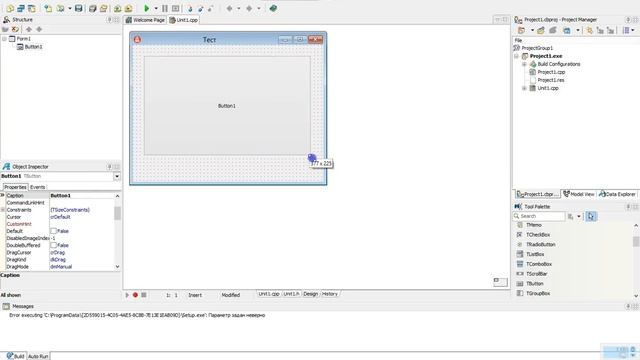Click the Help book icon in the toolbar
640x360 pixels.
coord(273,8)
